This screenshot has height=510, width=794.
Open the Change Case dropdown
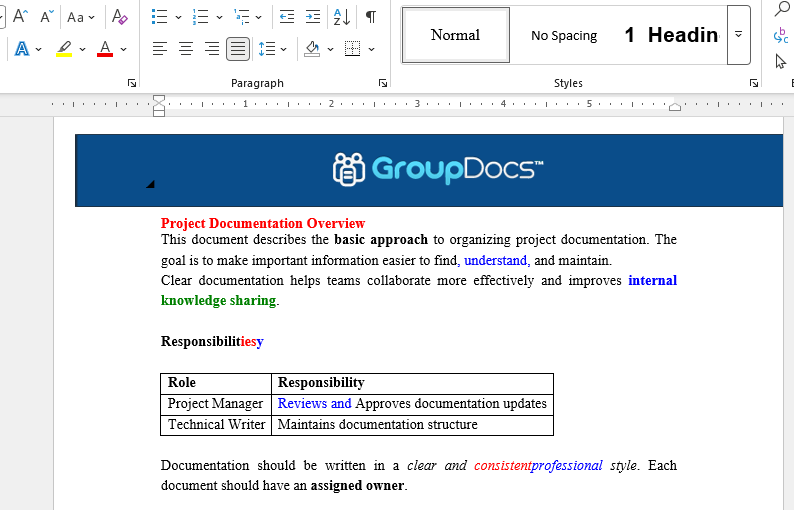[x=81, y=17]
